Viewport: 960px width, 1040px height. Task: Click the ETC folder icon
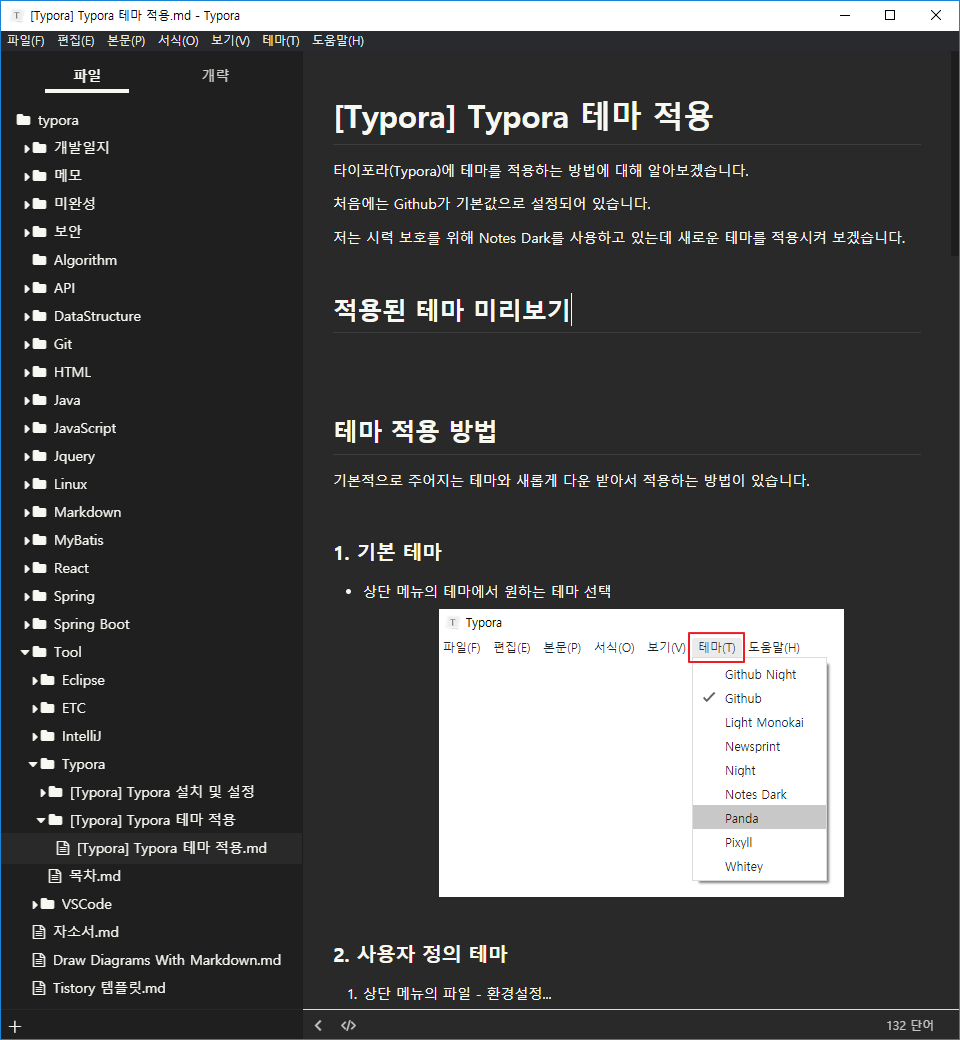[48, 708]
